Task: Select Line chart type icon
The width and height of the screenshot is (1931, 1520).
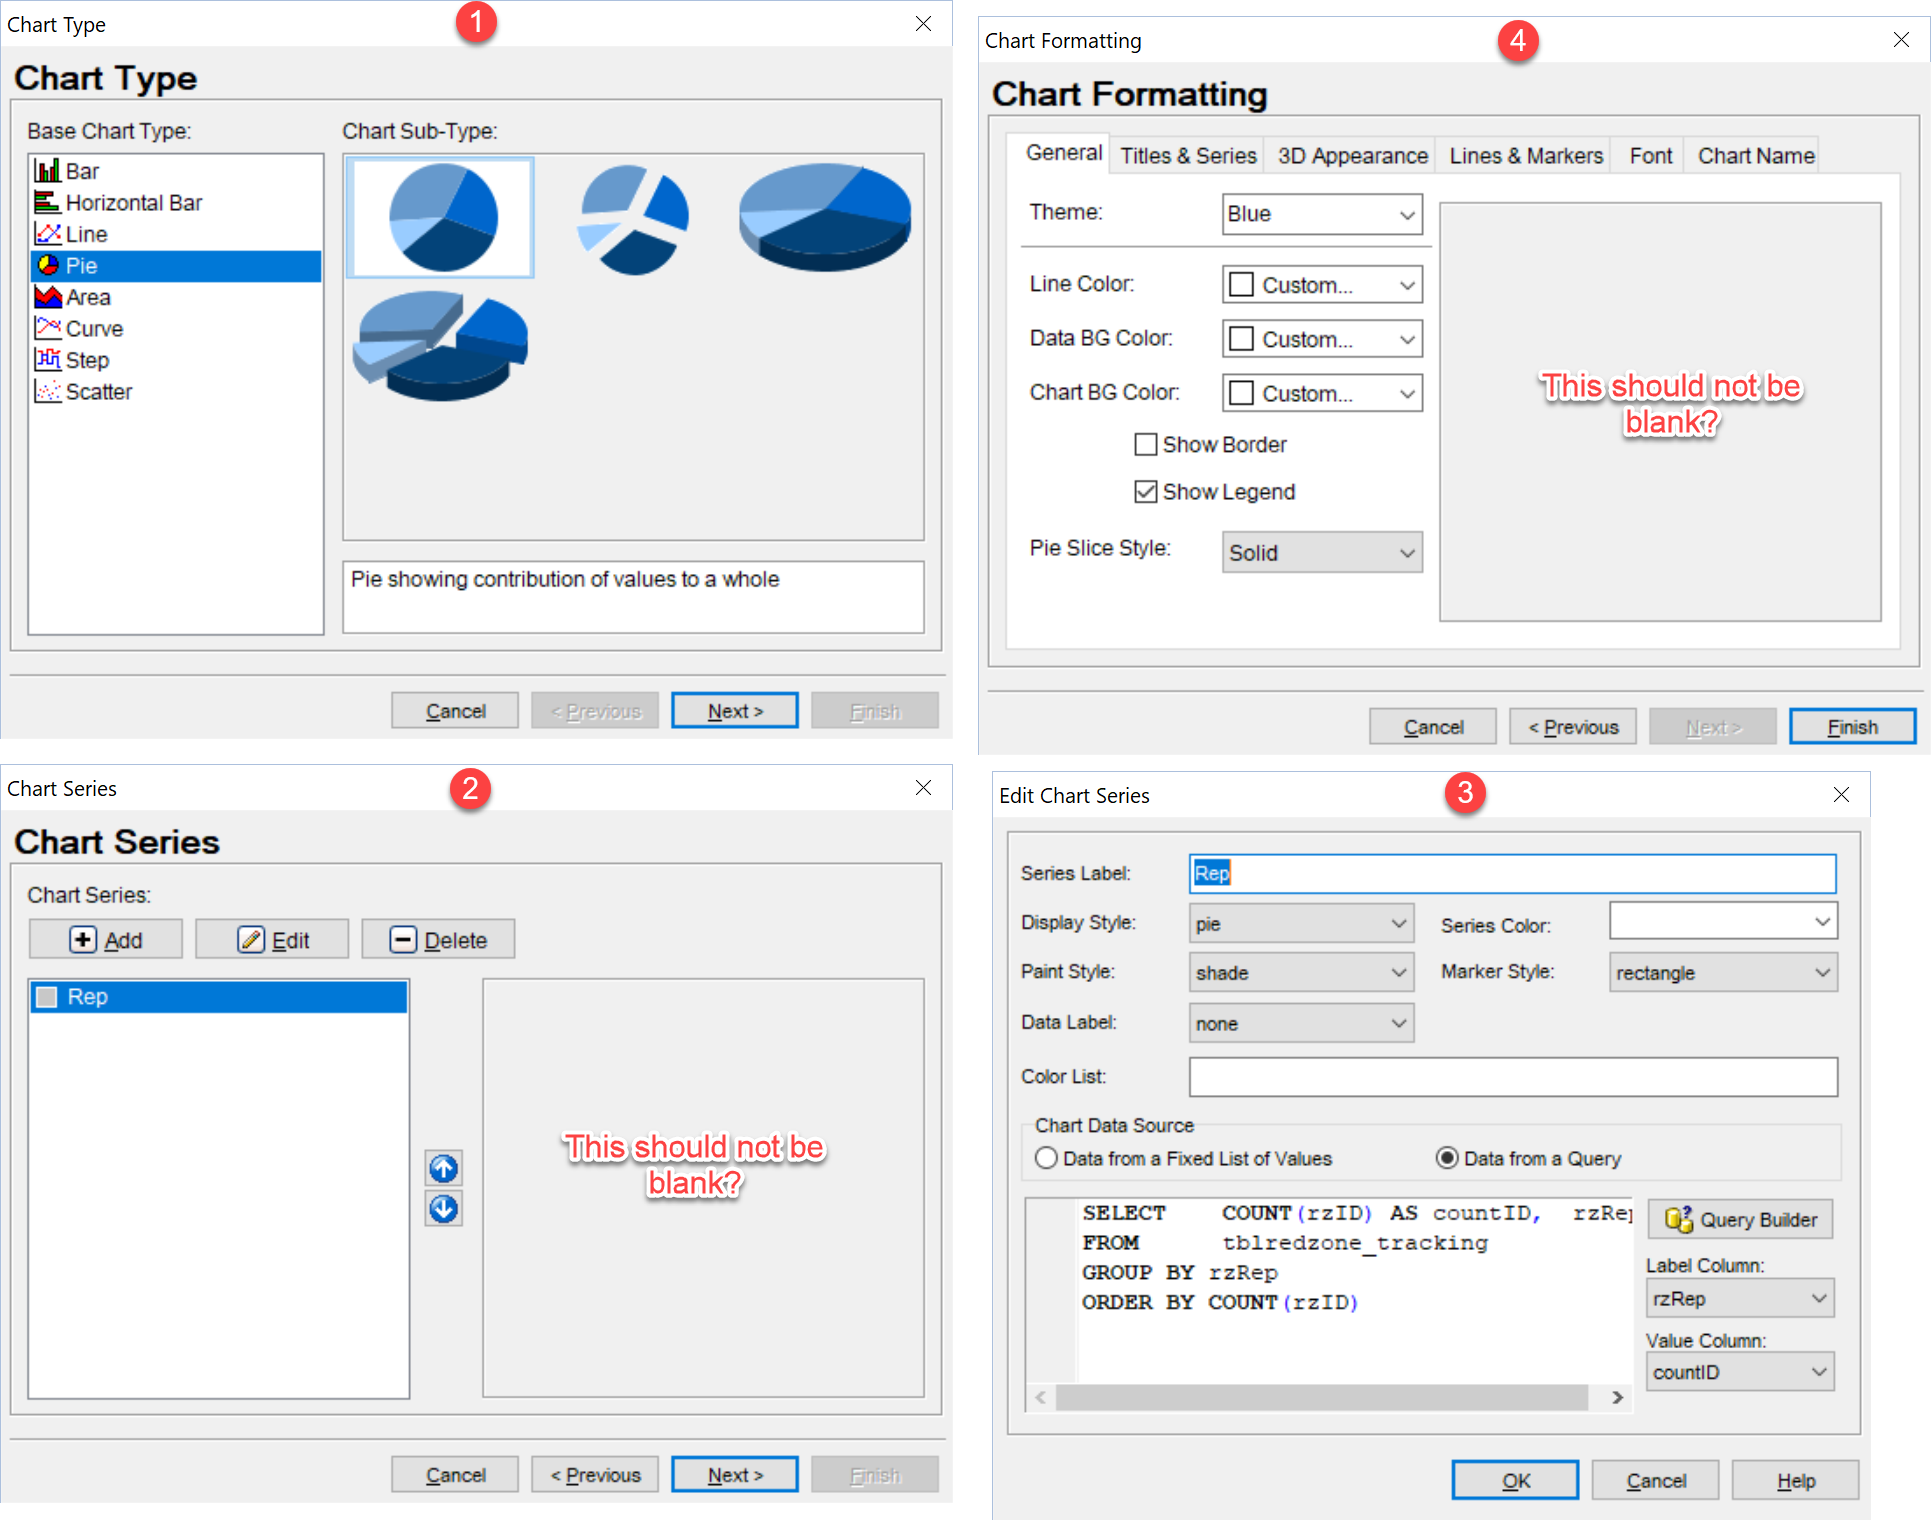Action: (x=47, y=234)
